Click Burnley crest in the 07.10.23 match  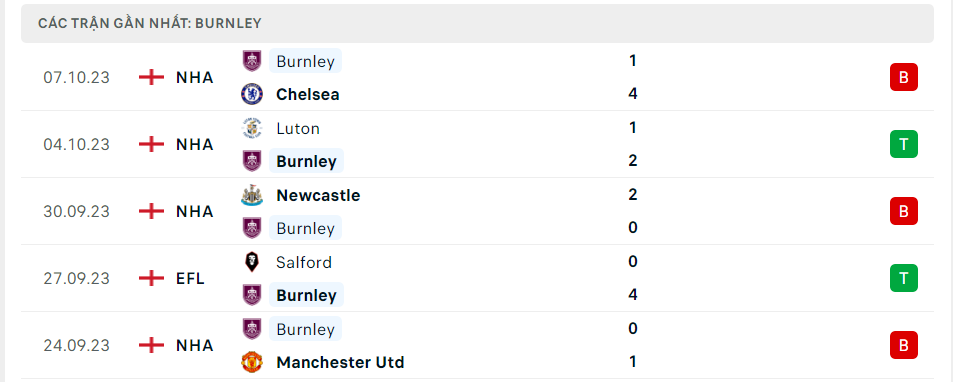tap(252, 61)
